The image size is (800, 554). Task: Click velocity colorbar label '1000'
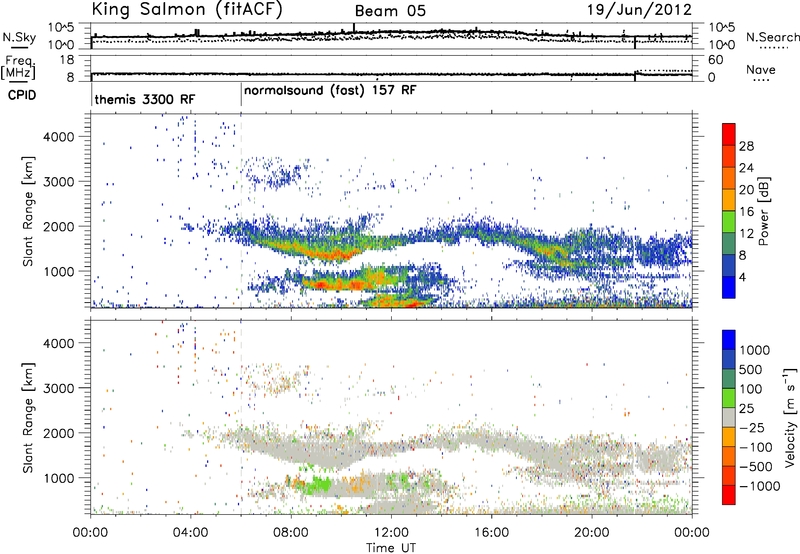coord(755,350)
